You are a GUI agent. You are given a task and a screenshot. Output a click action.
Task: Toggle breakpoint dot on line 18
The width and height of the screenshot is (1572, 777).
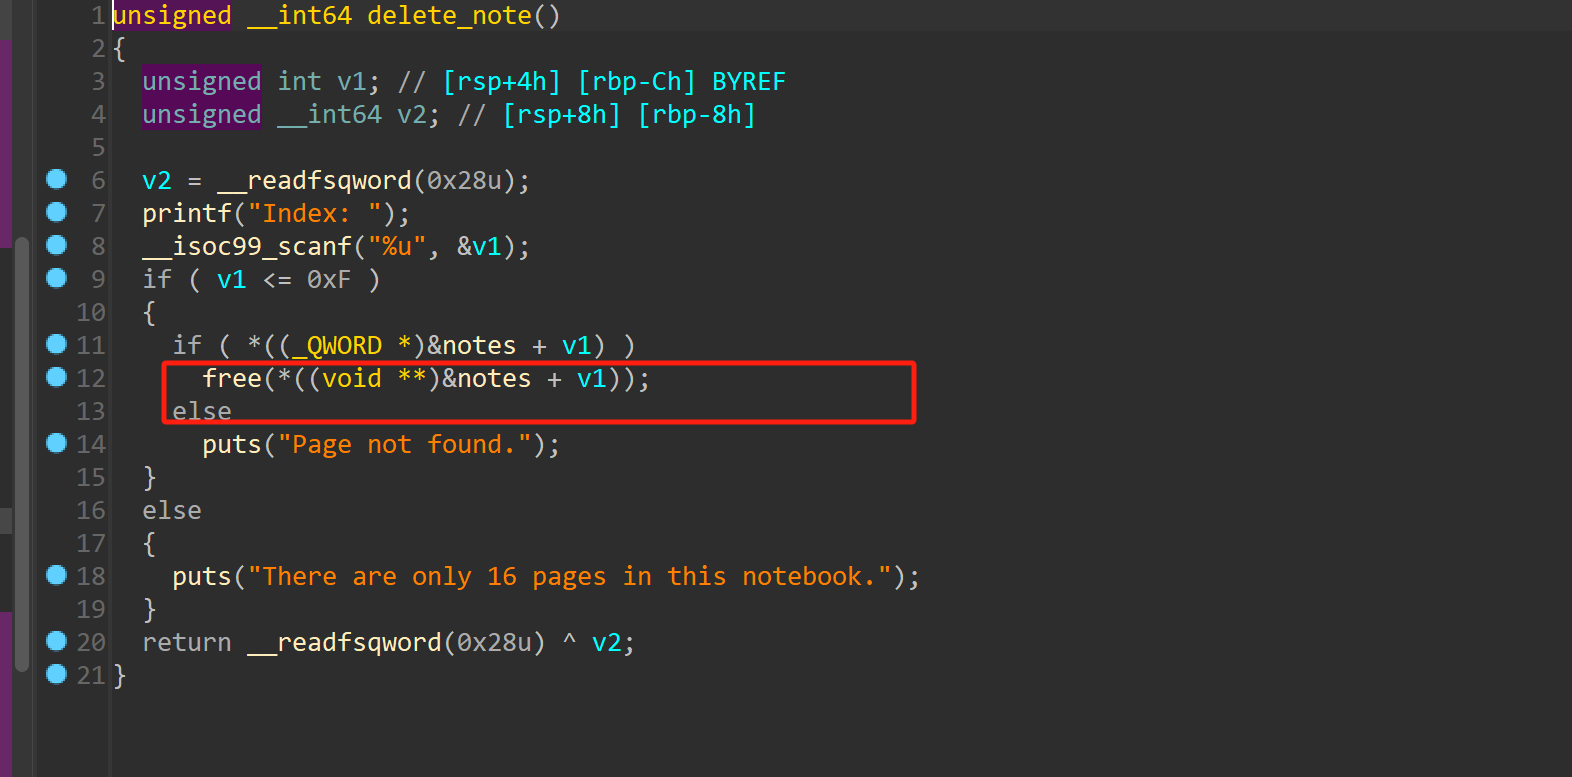(57, 575)
